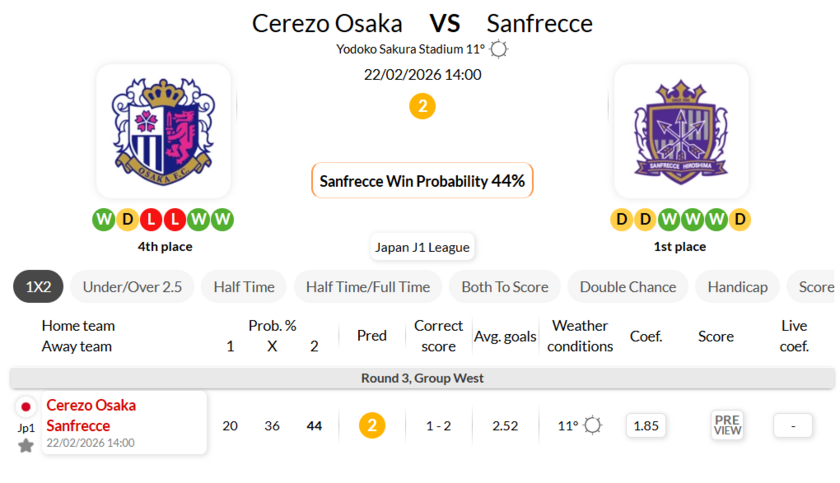This screenshot has width=840, height=483.
Task: Open the Cerezo Osaka Sanfrecce match link
Action: click(x=91, y=415)
